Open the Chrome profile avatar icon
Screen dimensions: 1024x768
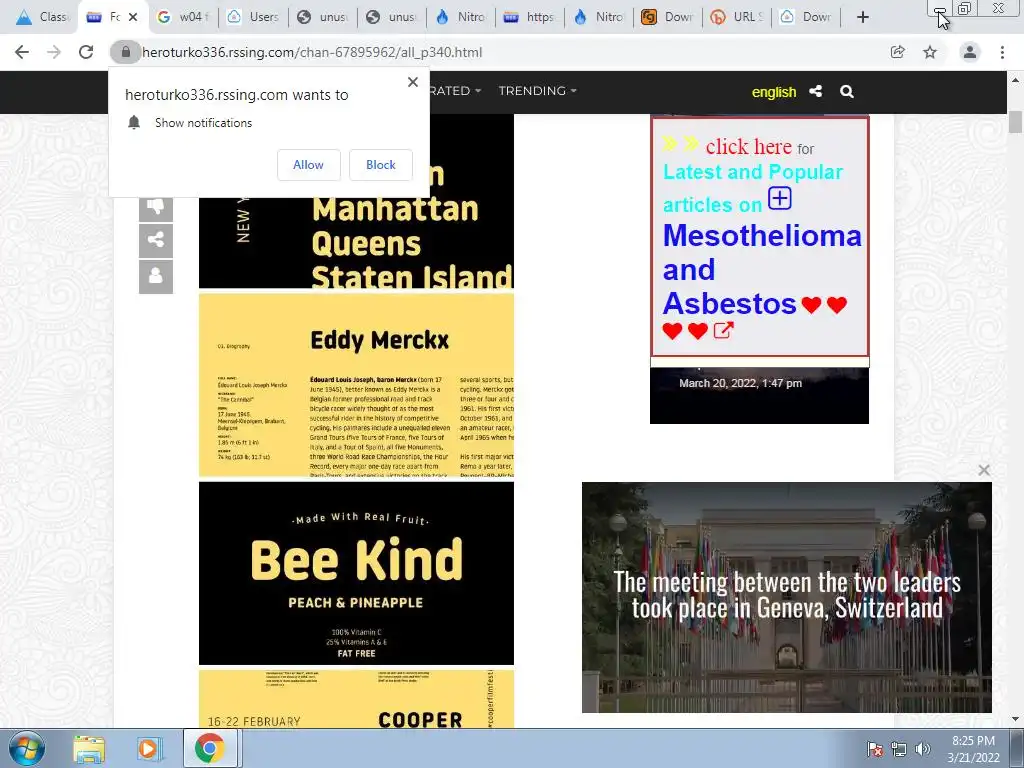(970, 52)
